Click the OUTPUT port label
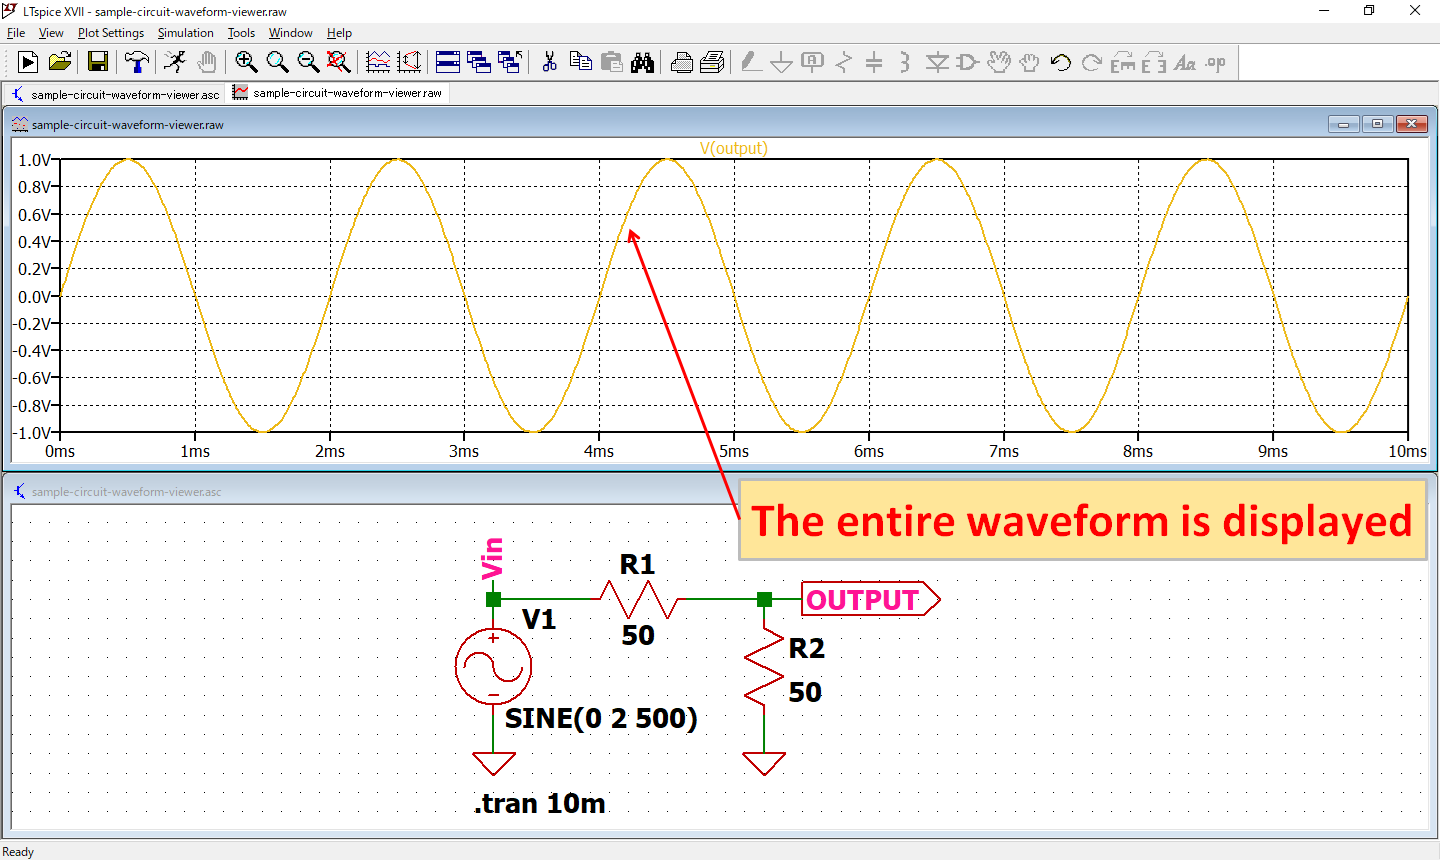 (x=862, y=599)
